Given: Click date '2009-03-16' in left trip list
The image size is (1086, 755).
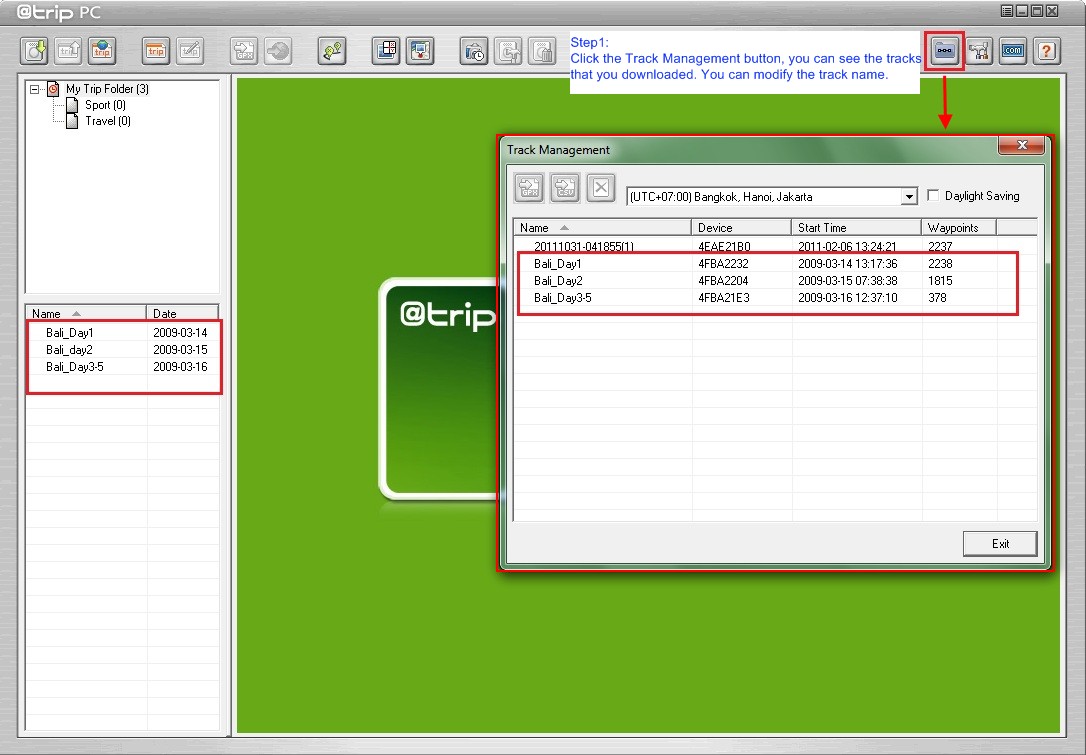Looking at the screenshot, I should tap(180, 366).
